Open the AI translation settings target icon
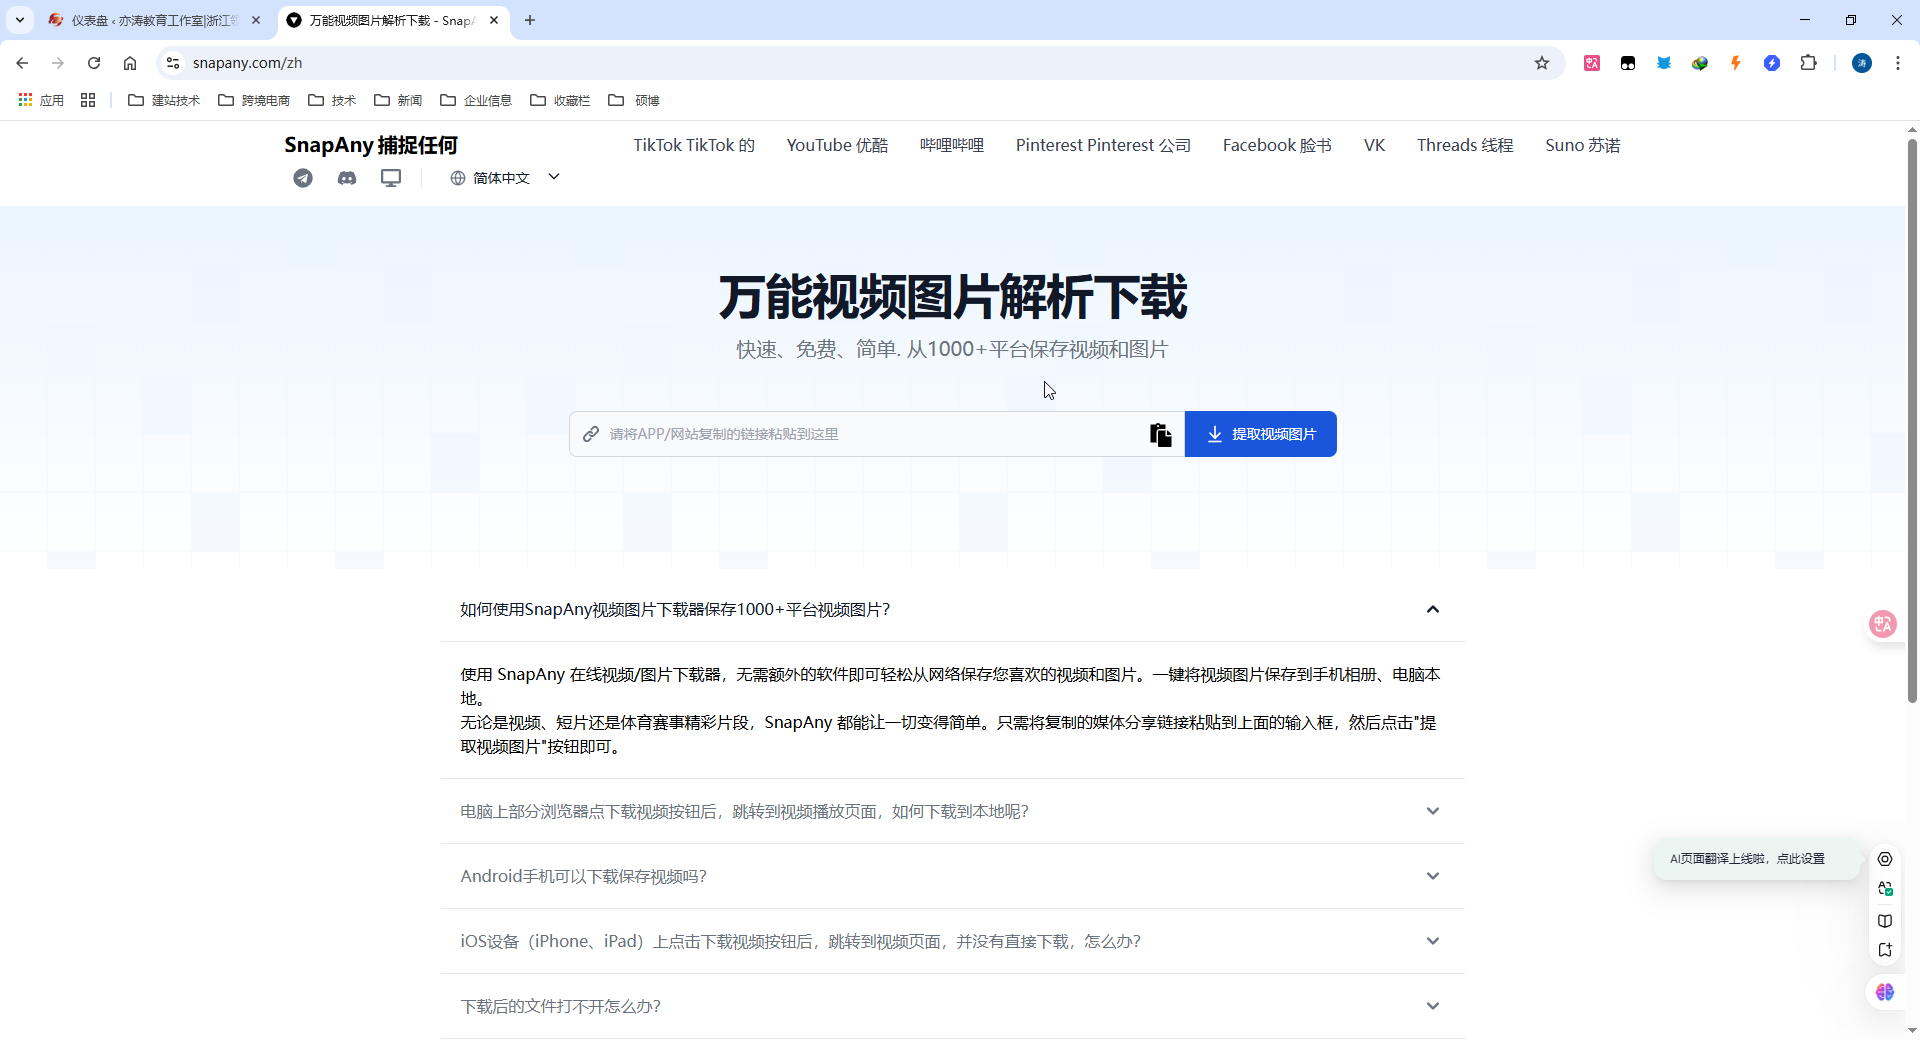 point(1885,859)
